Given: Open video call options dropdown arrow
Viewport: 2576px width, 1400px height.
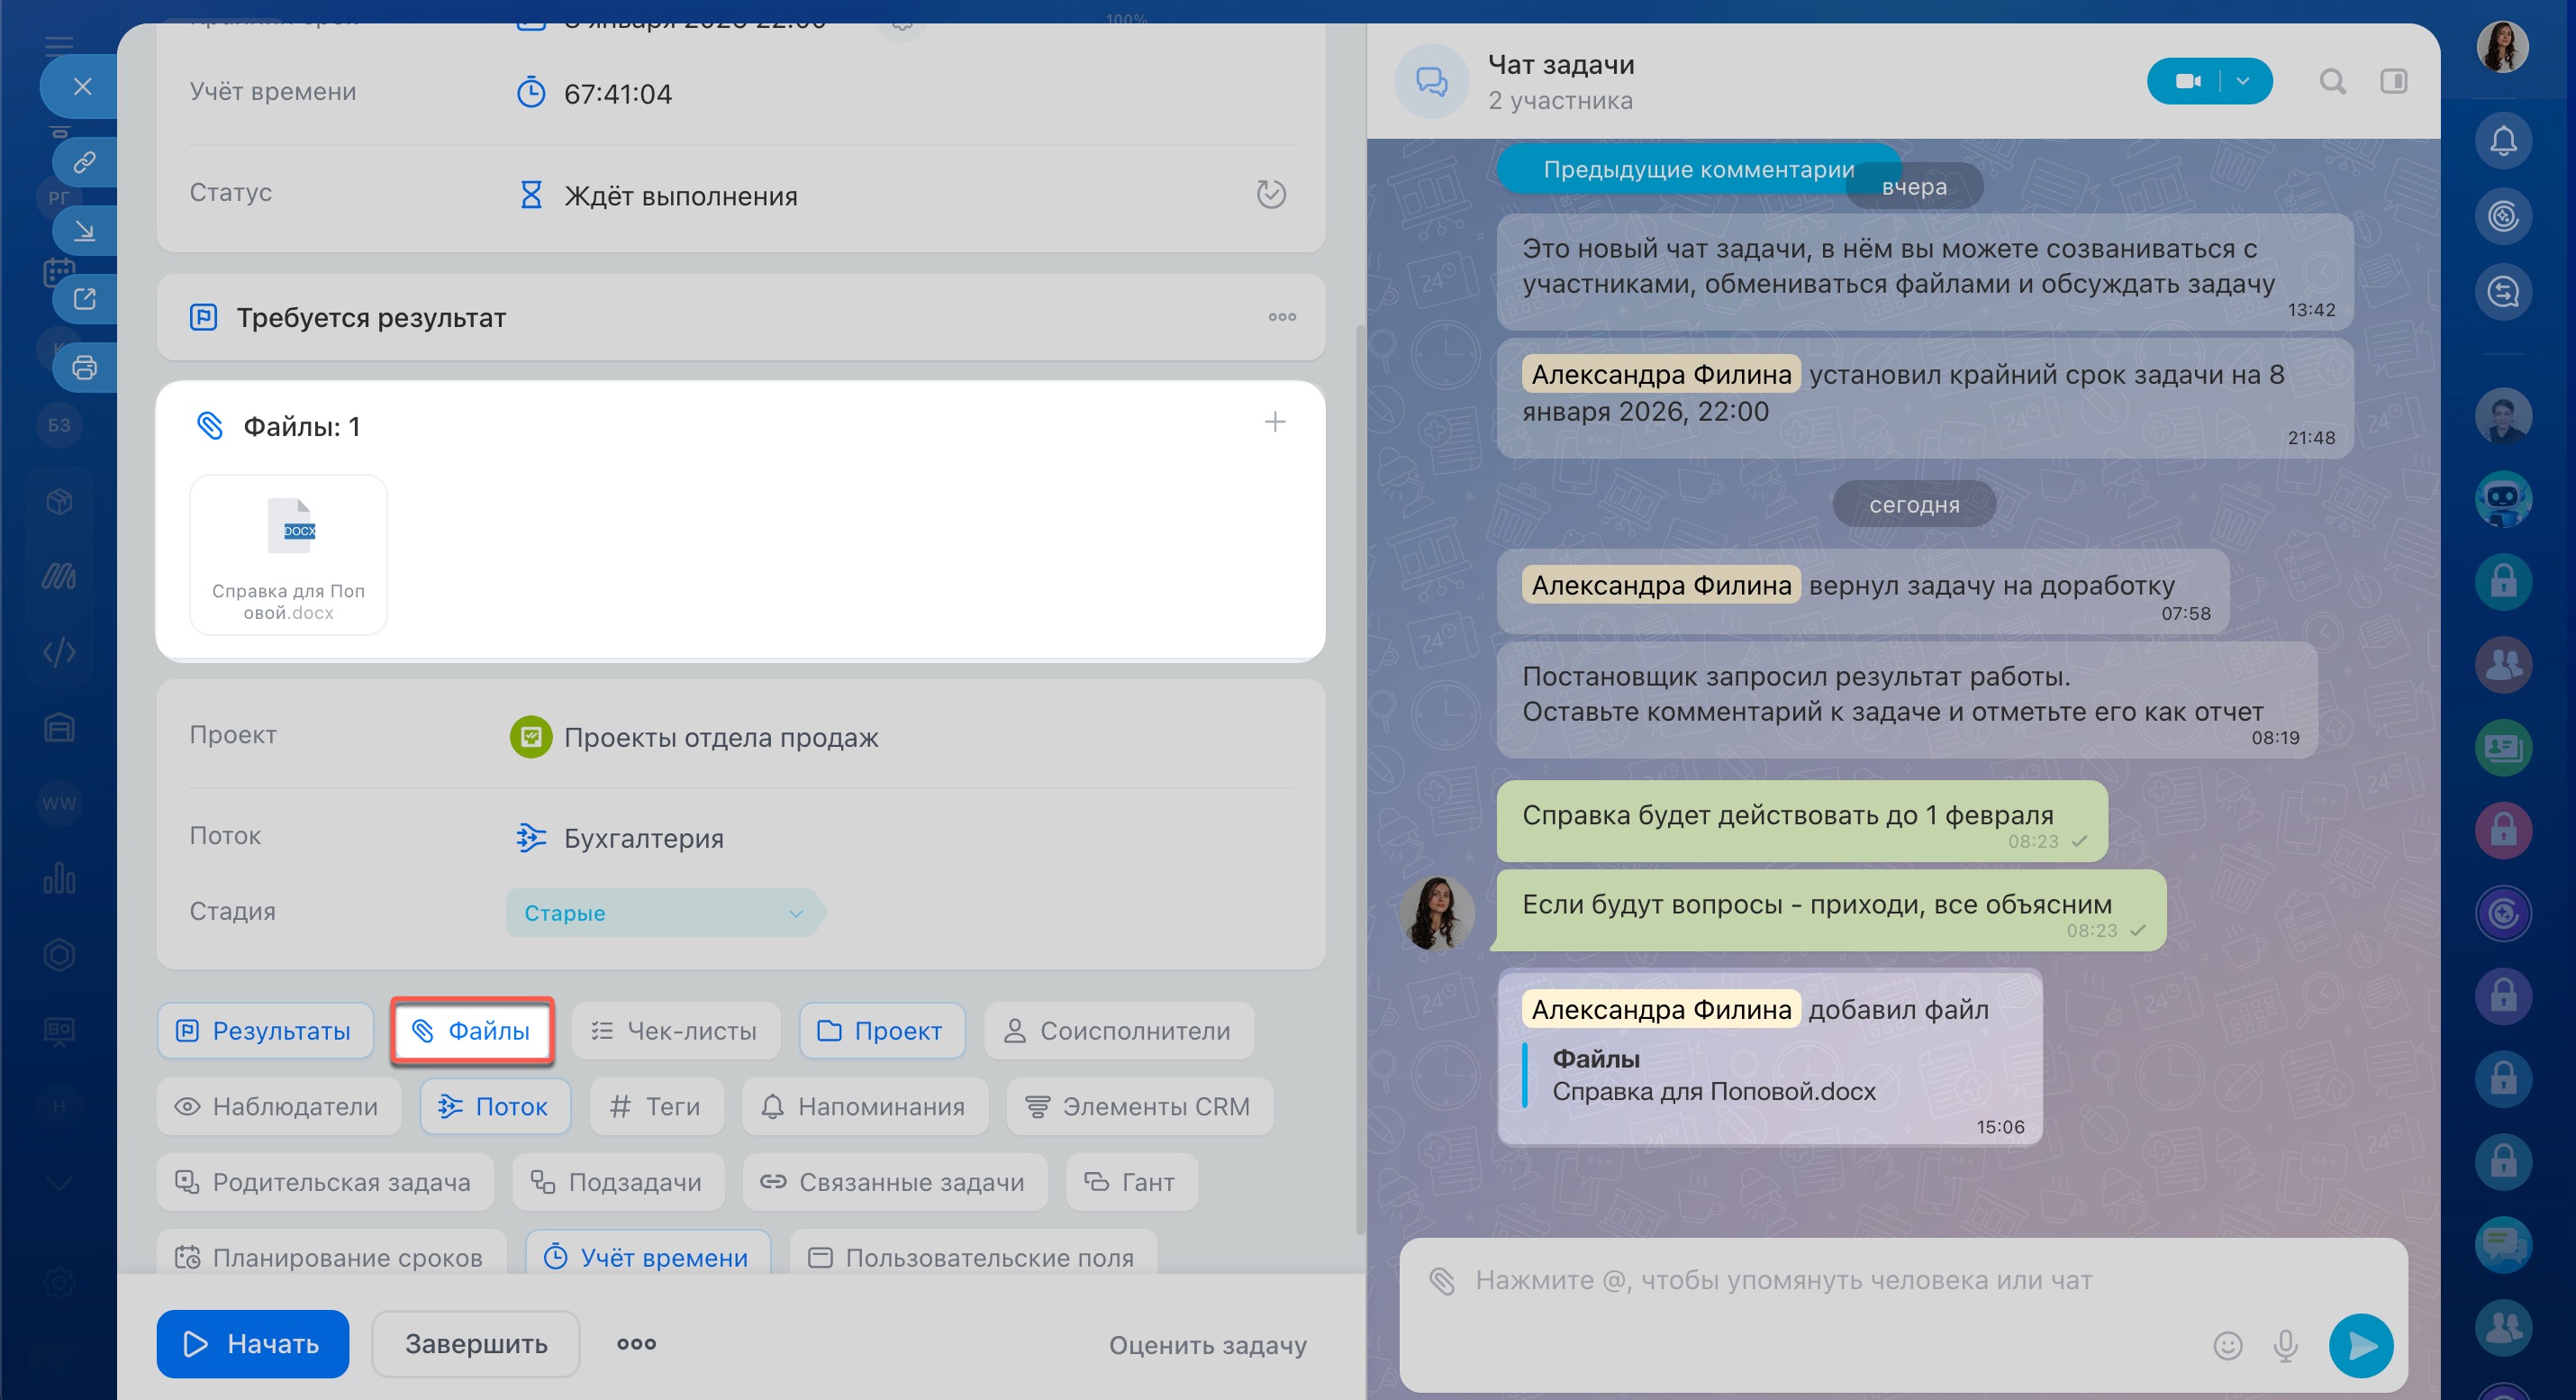Looking at the screenshot, I should (x=2243, y=81).
